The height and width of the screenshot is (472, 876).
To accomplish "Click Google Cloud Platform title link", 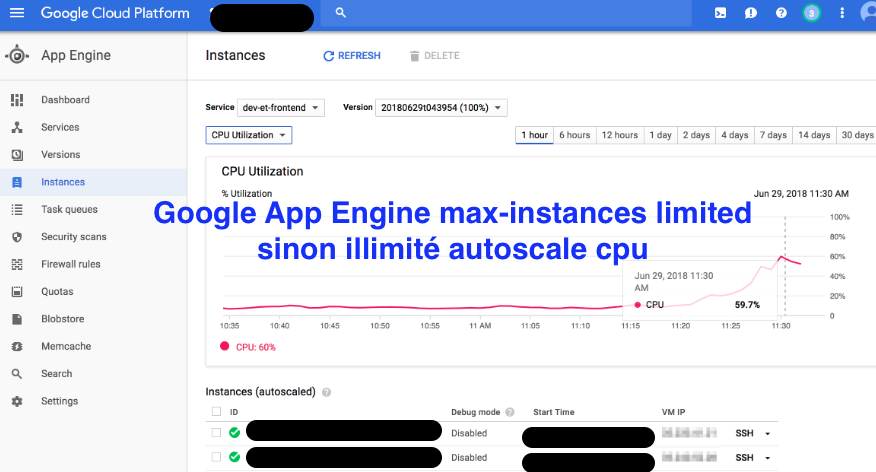I will click(115, 13).
